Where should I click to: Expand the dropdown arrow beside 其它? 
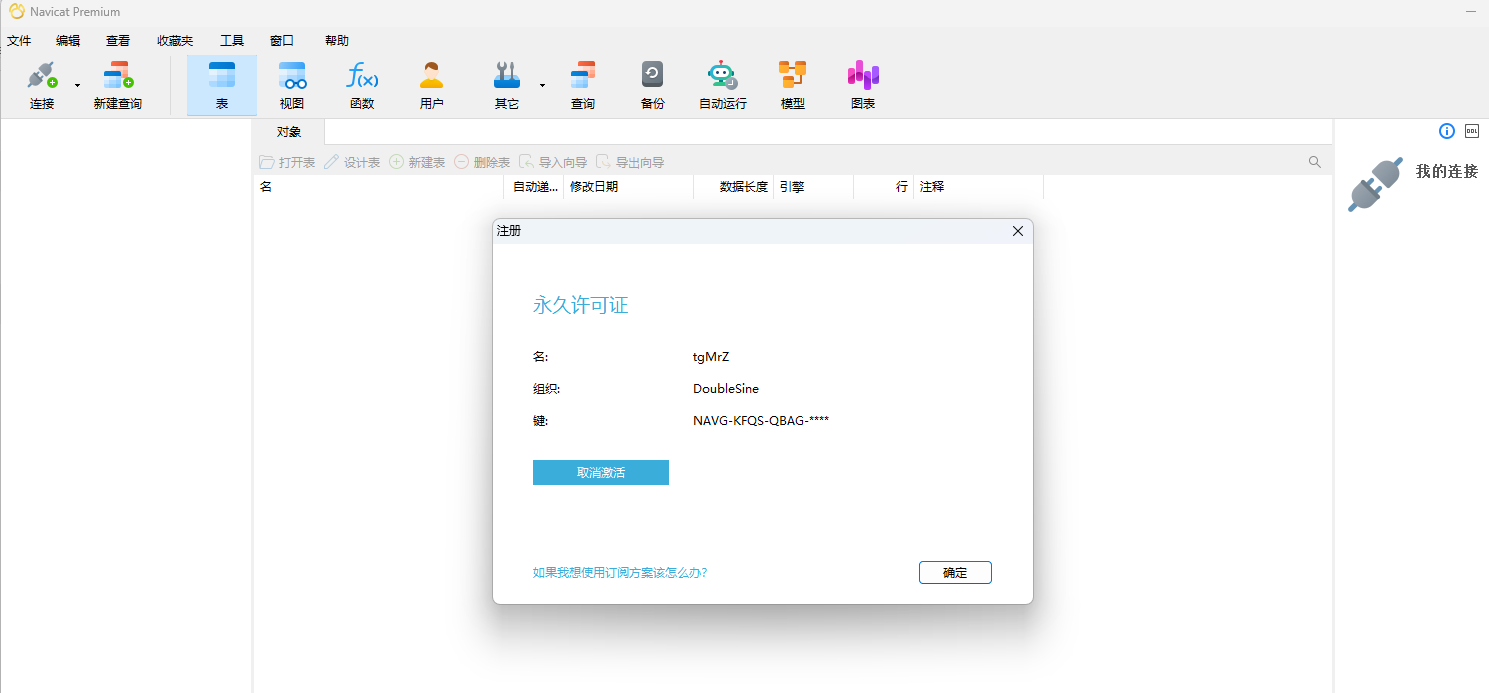click(542, 86)
